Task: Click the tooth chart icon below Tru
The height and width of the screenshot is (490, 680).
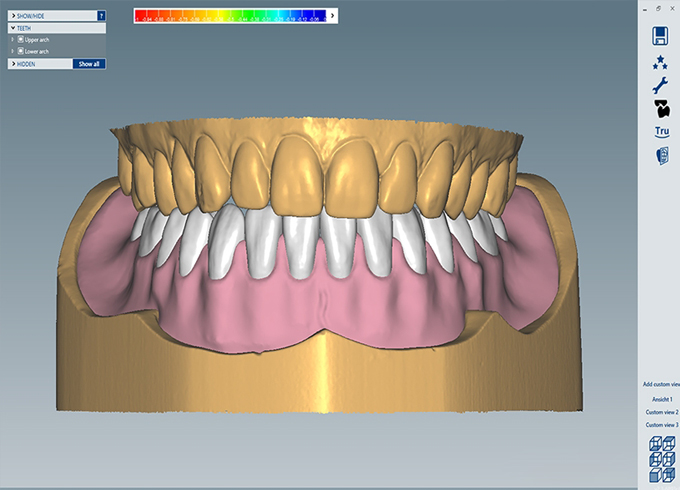Action: (x=660, y=156)
